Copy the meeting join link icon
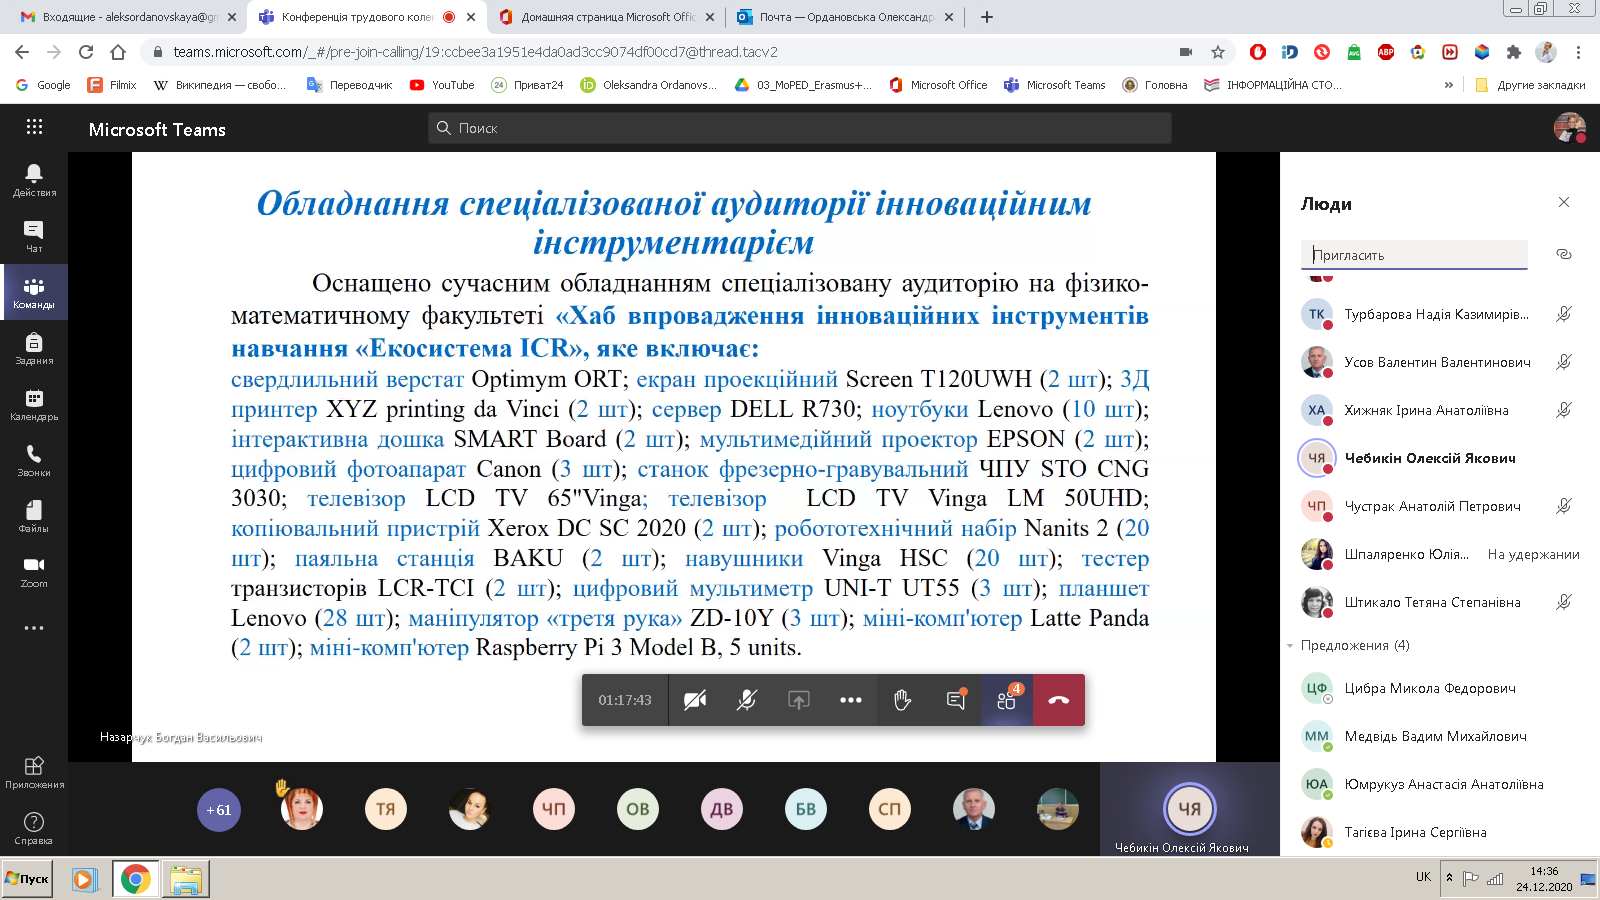This screenshot has height=900, width=1600. tap(1564, 254)
